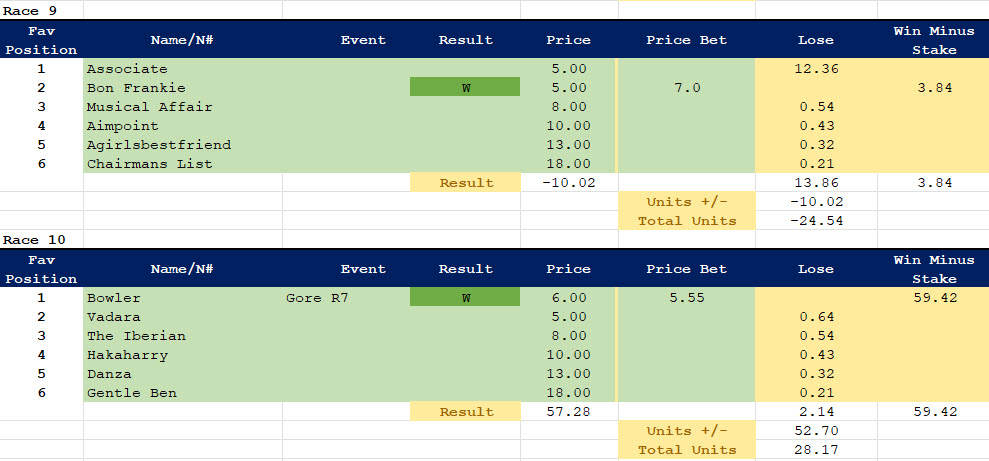This screenshot has height=461, width=989.
Task: Click the 57.28 result price cell
Action: (568, 412)
